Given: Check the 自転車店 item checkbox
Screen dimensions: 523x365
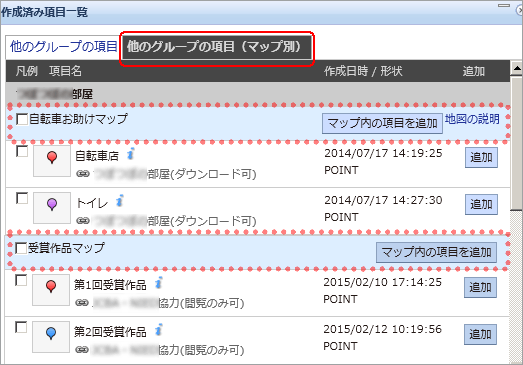Looking at the screenshot, I should click(22, 151).
